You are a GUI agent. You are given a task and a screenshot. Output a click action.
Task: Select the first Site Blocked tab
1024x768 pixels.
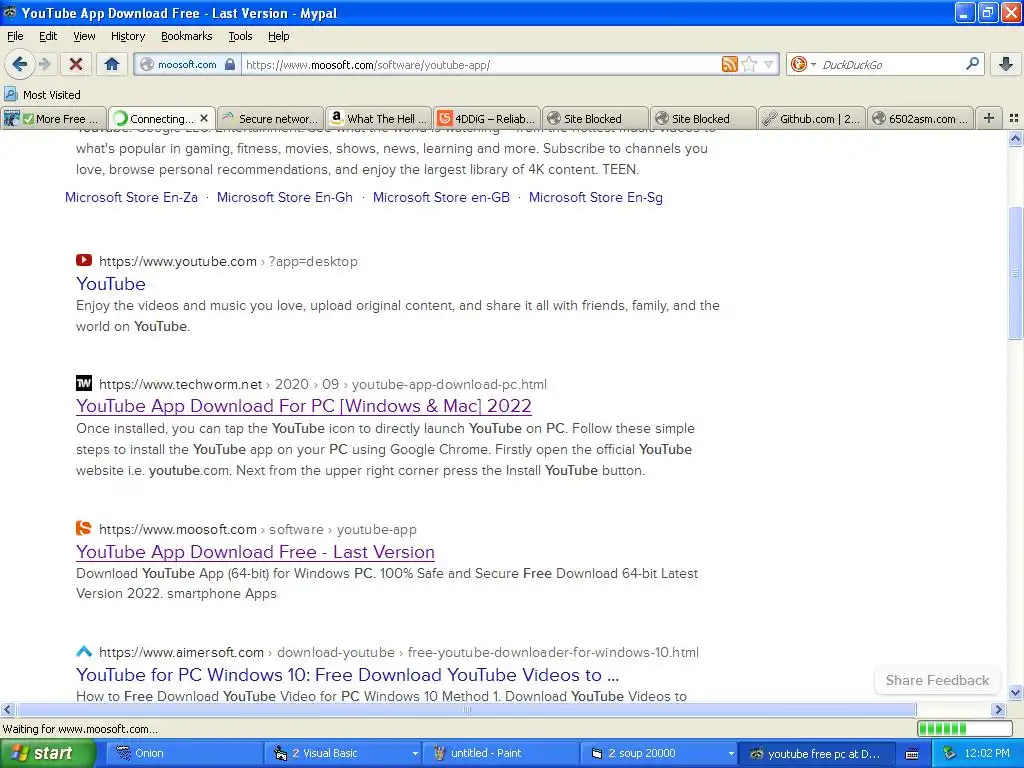pos(596,118)
